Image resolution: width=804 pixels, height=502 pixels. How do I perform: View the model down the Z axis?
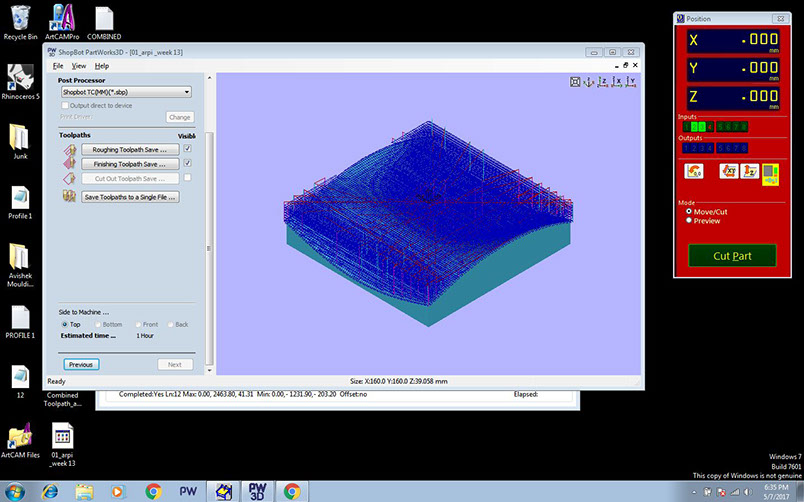point(602,82)
